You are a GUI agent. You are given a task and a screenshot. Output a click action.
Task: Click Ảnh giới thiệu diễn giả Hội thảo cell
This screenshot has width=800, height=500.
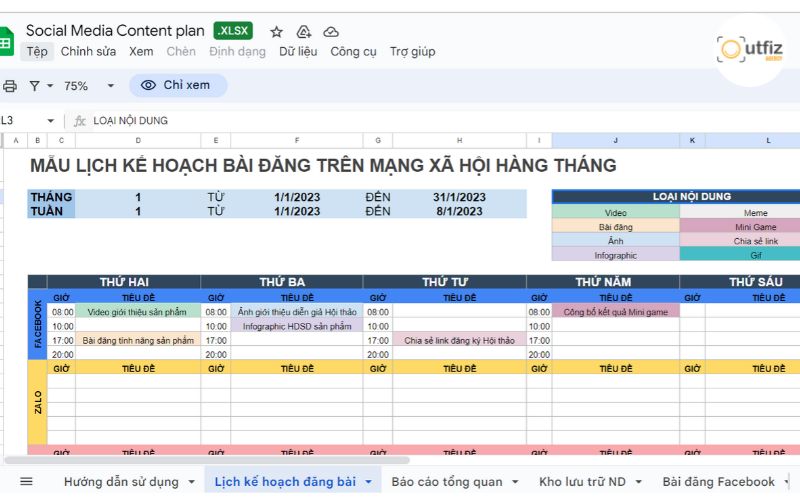click(297, 312)
